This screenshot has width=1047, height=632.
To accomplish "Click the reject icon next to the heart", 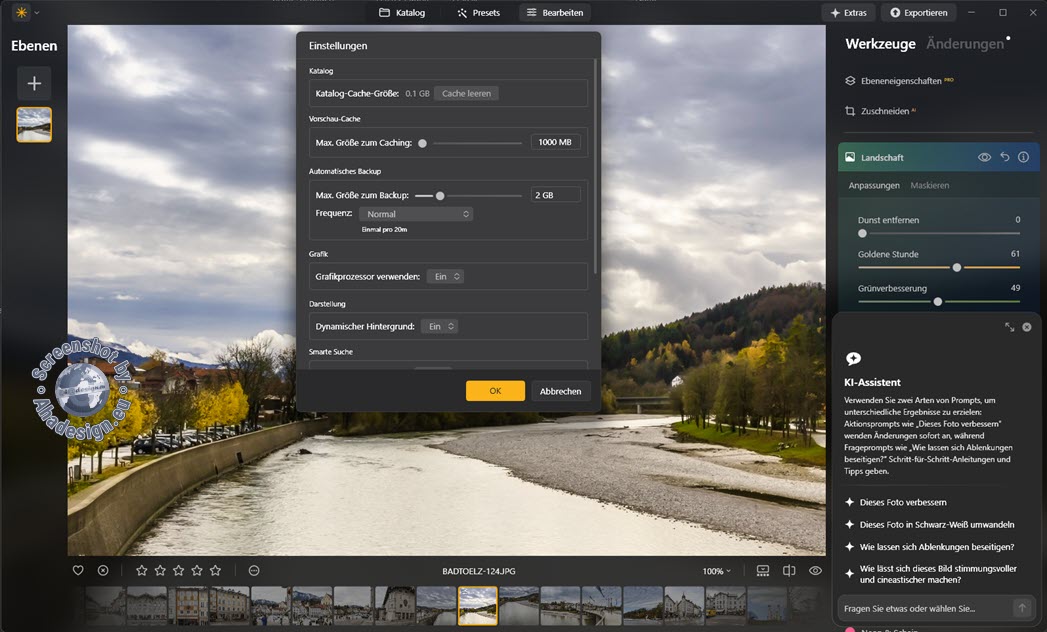I will 103,570.
